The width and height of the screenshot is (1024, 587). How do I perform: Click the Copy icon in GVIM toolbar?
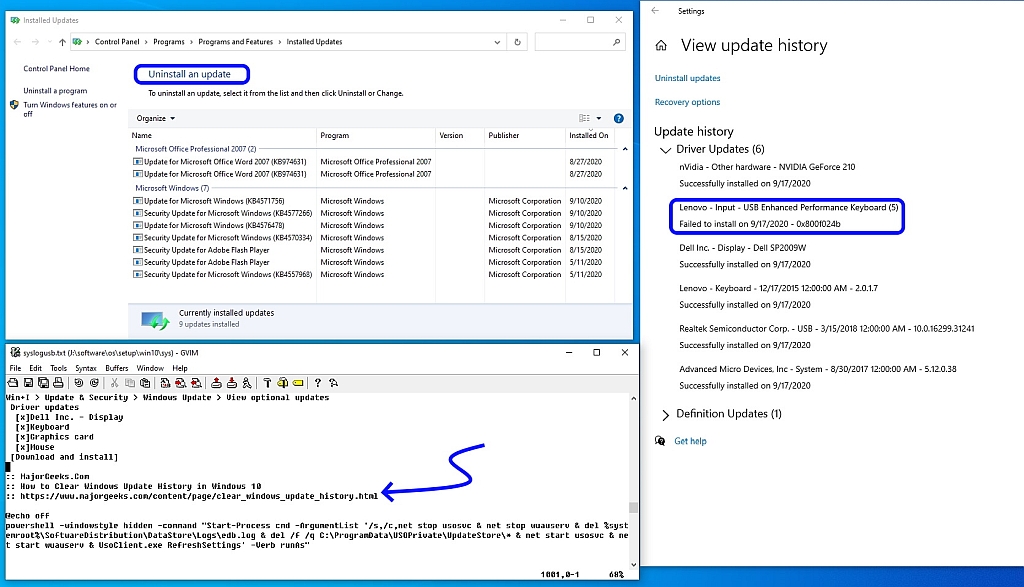click(130, 383)
